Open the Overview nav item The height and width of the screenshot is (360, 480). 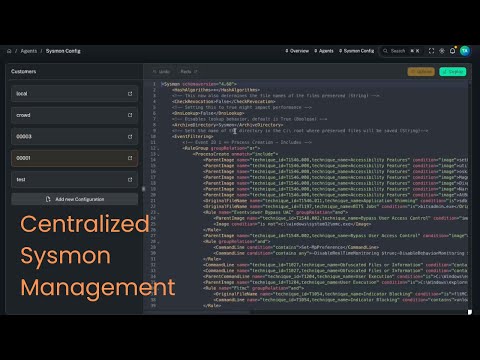click(297, 51)
